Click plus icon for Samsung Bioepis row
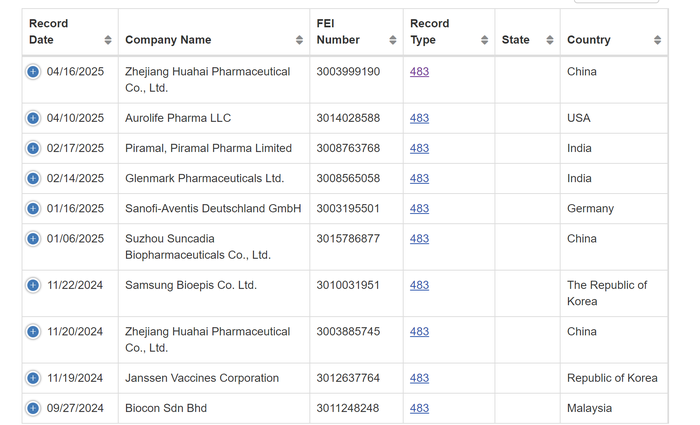This screenshot has height=425, width=700. coord(33,285)
